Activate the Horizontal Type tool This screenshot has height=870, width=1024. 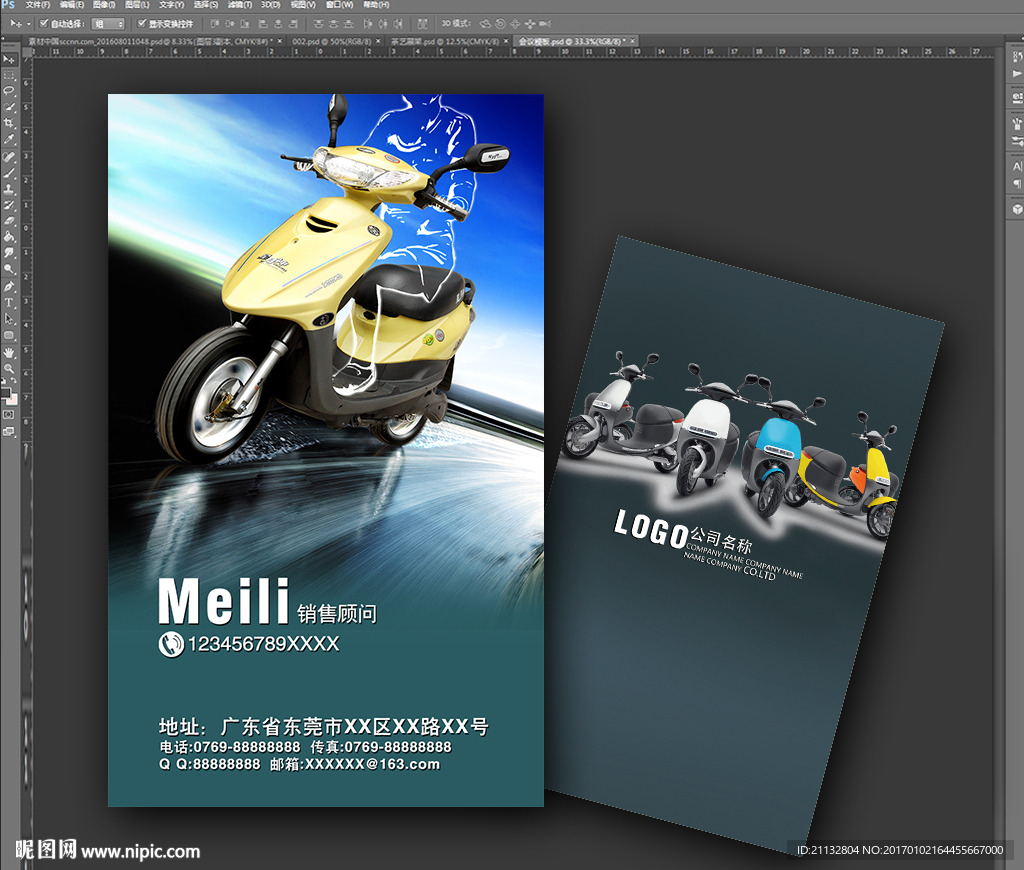9,302
